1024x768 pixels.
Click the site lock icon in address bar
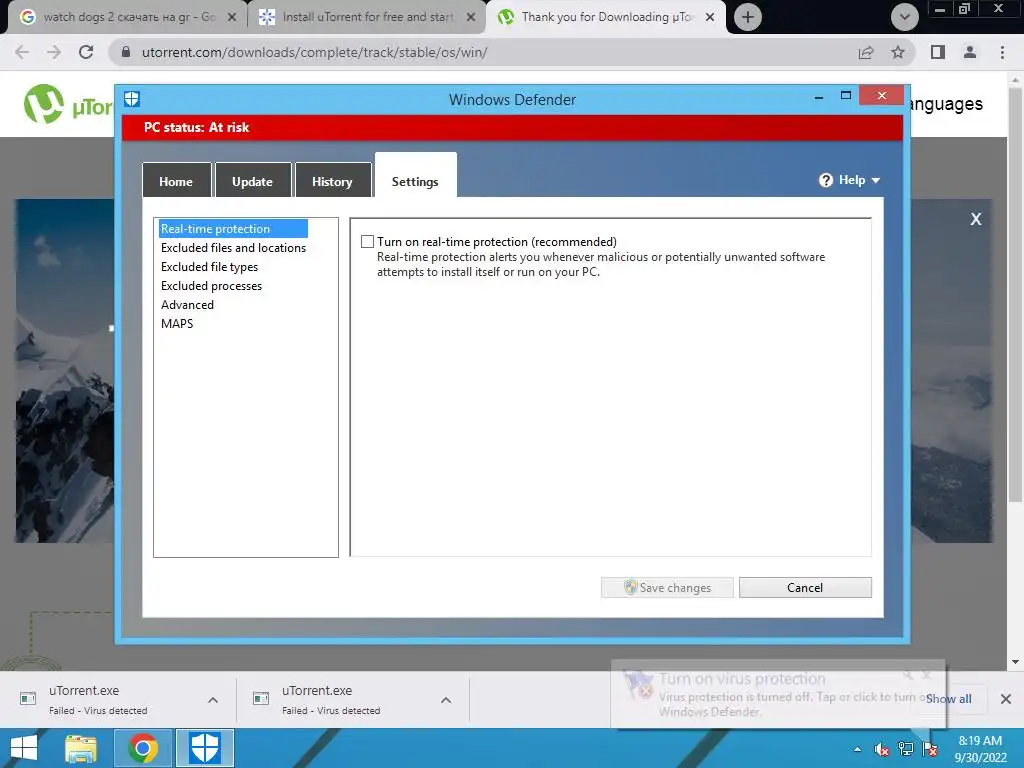coord(126,52)
